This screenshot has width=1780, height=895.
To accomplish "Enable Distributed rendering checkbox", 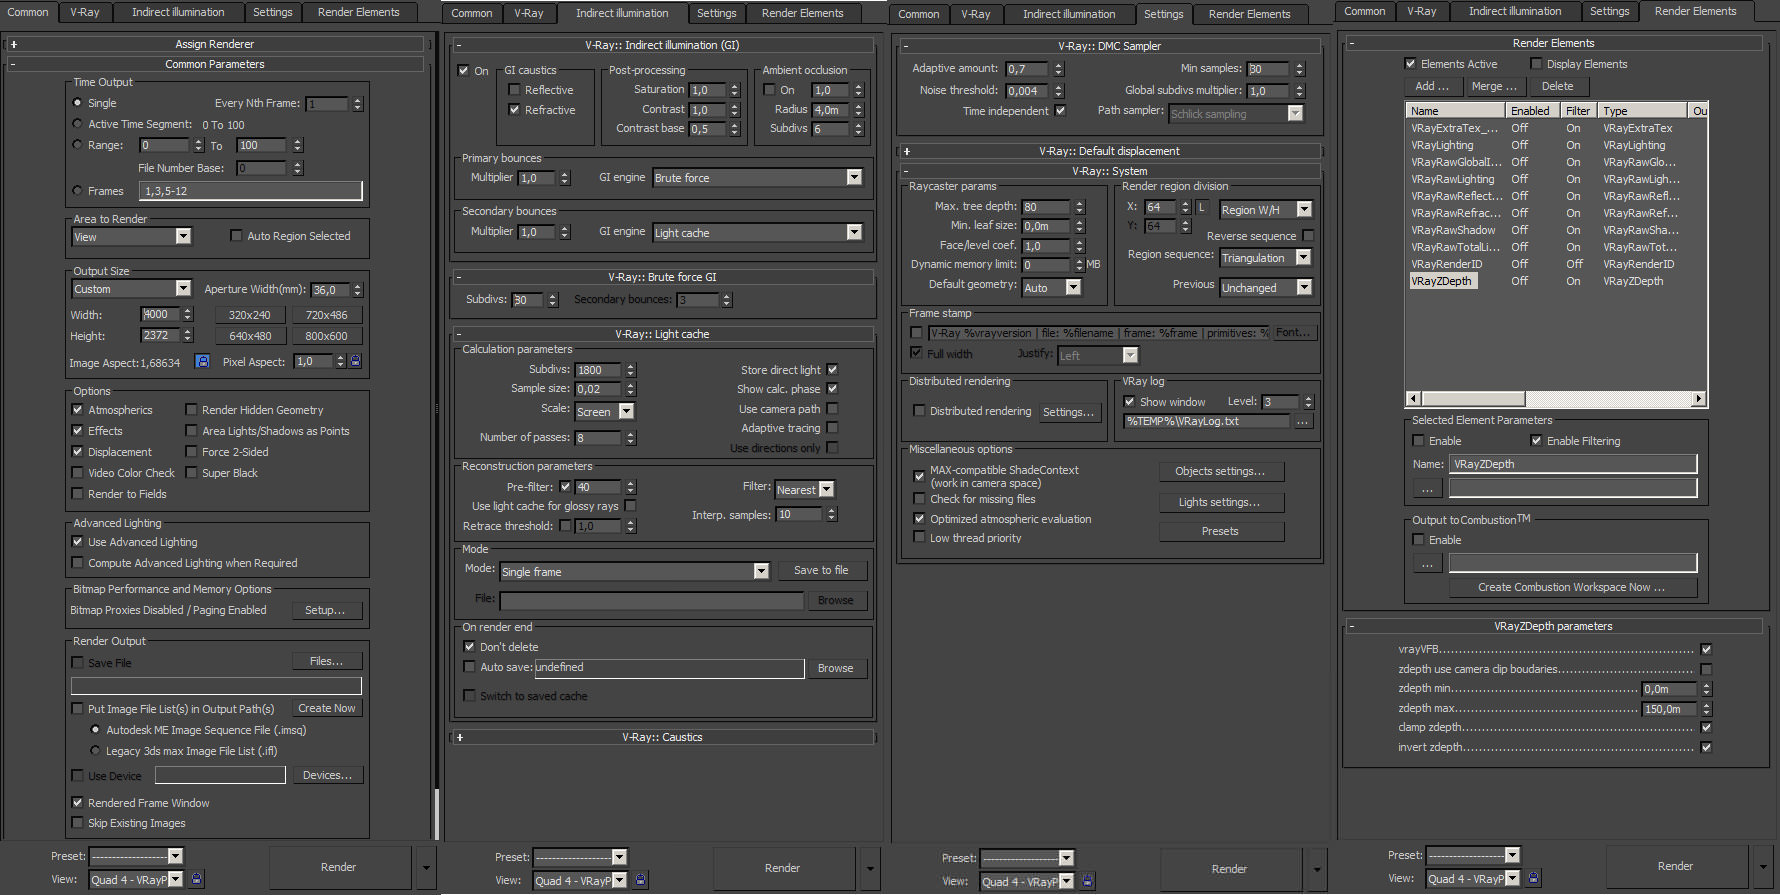I will point(919,411).
